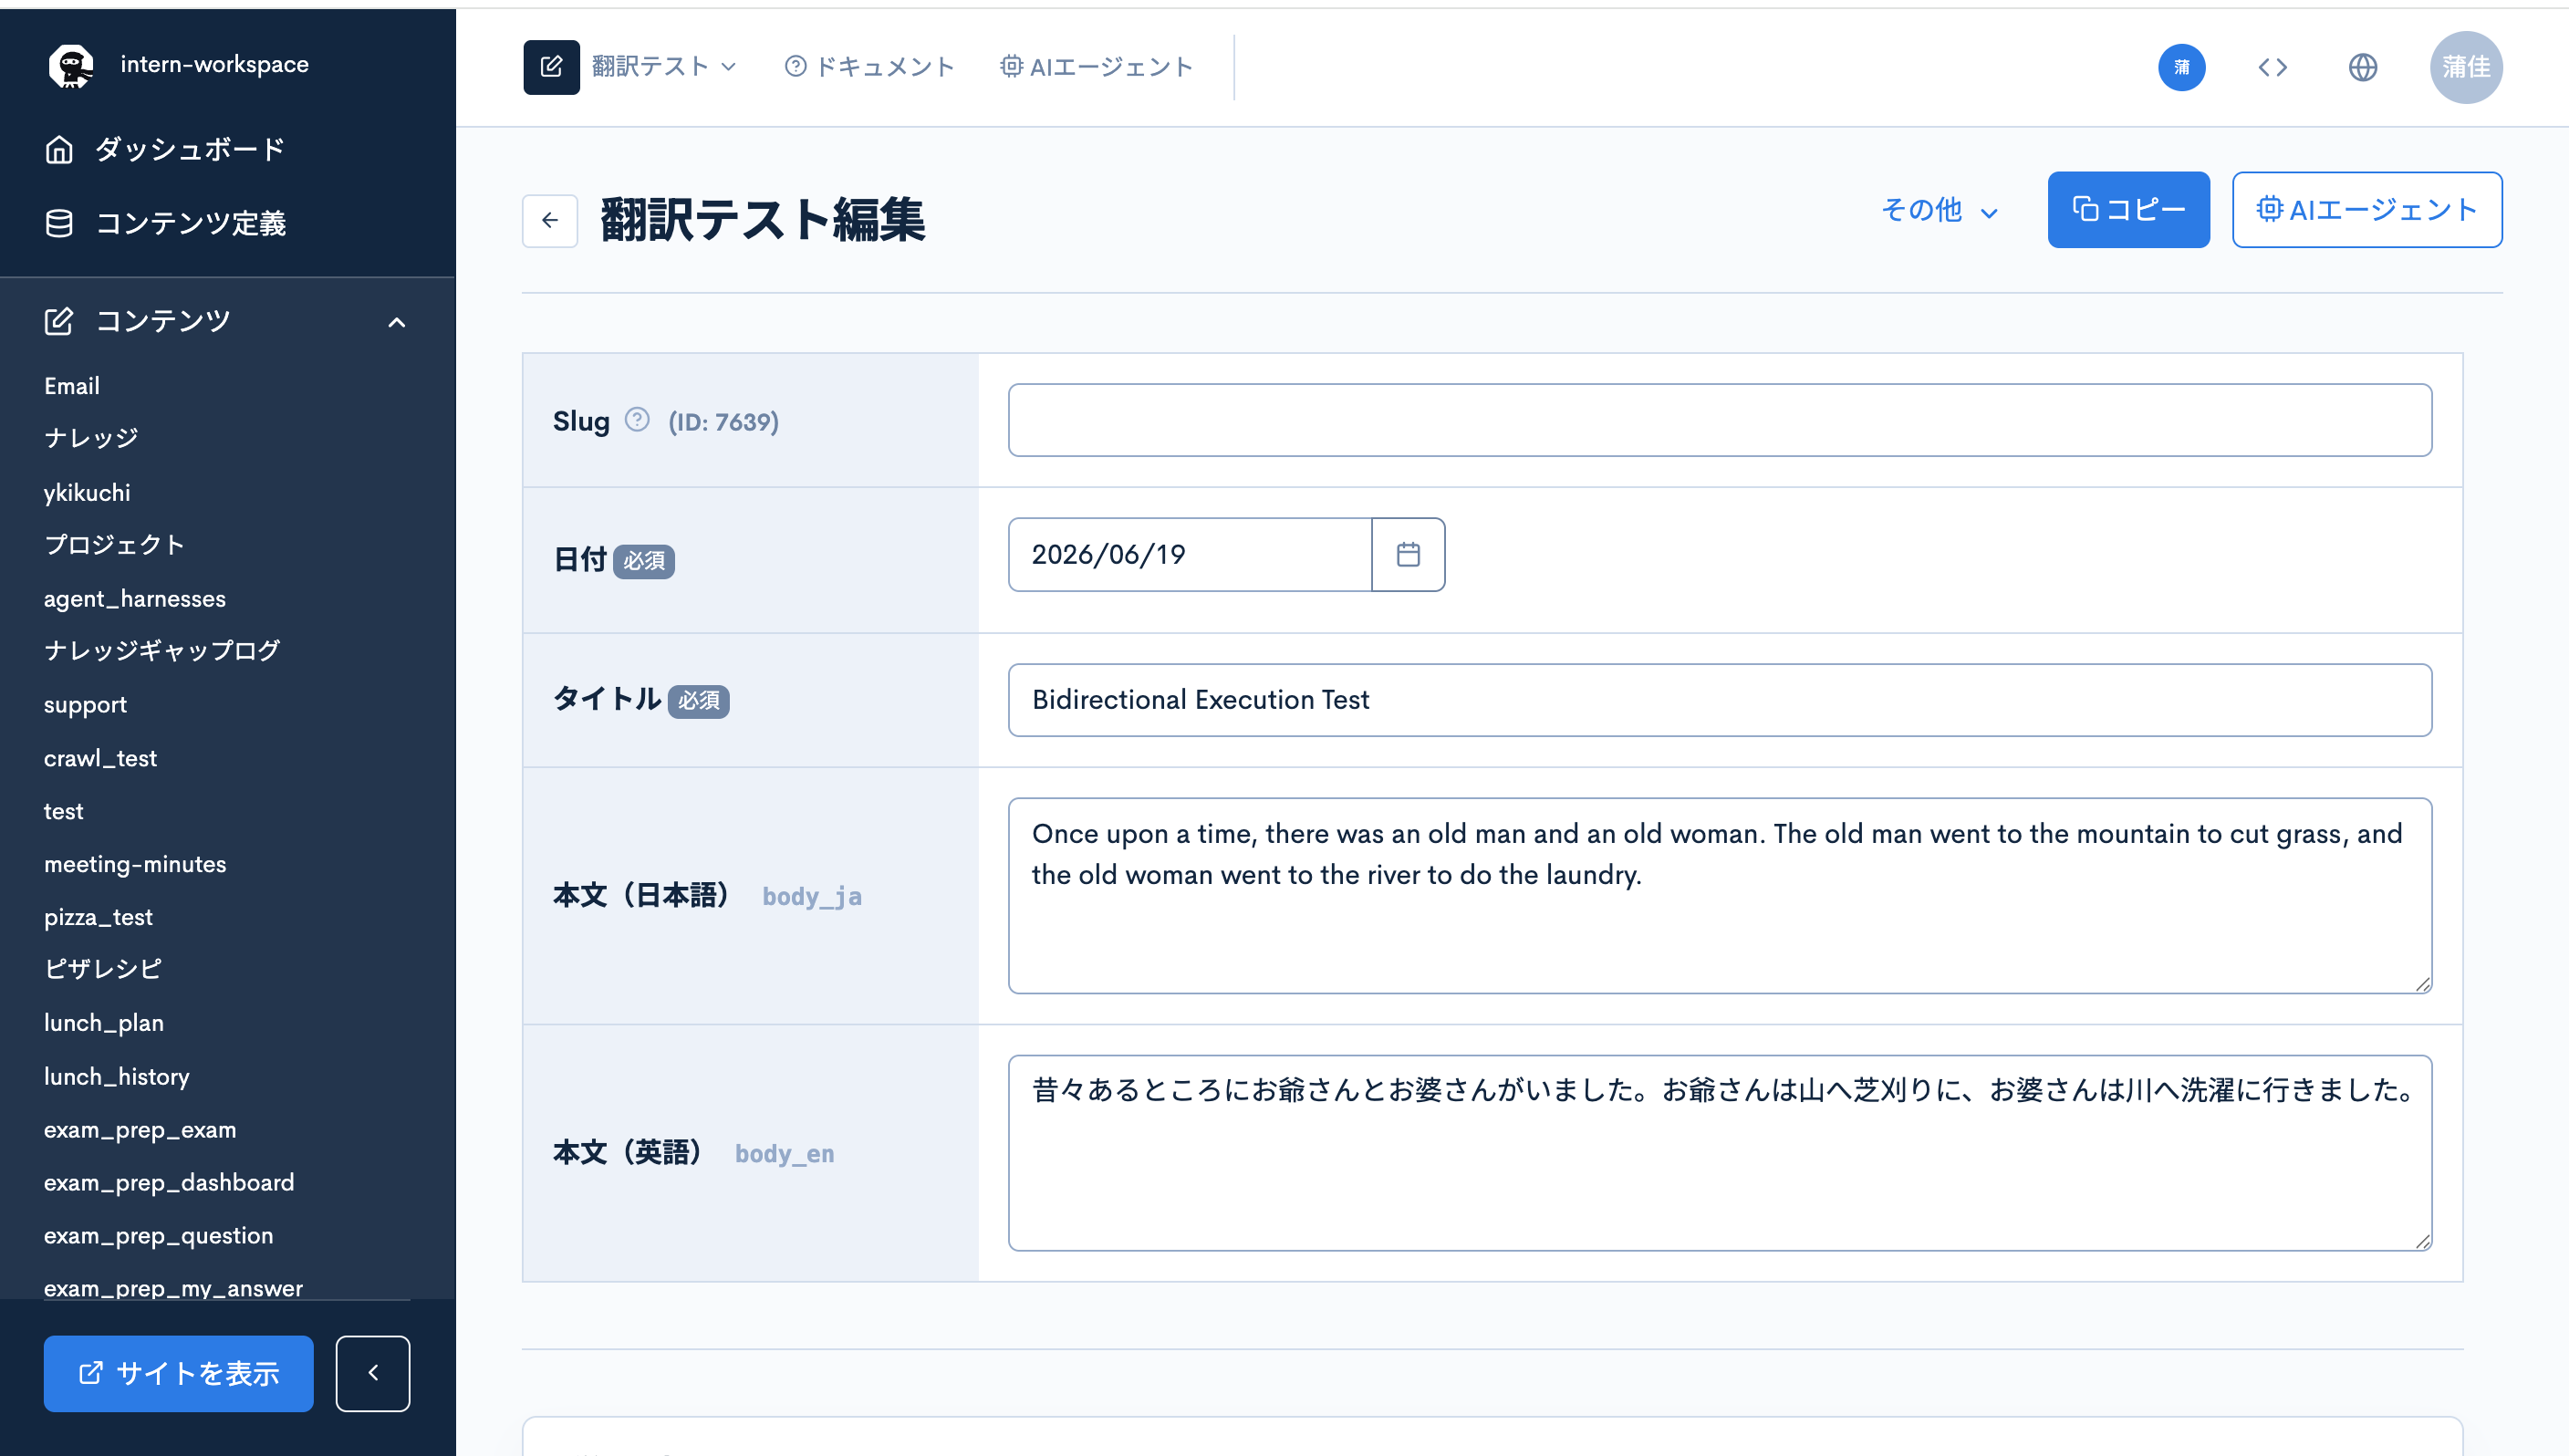Open pizza_test in sidebar

(98, 917)
